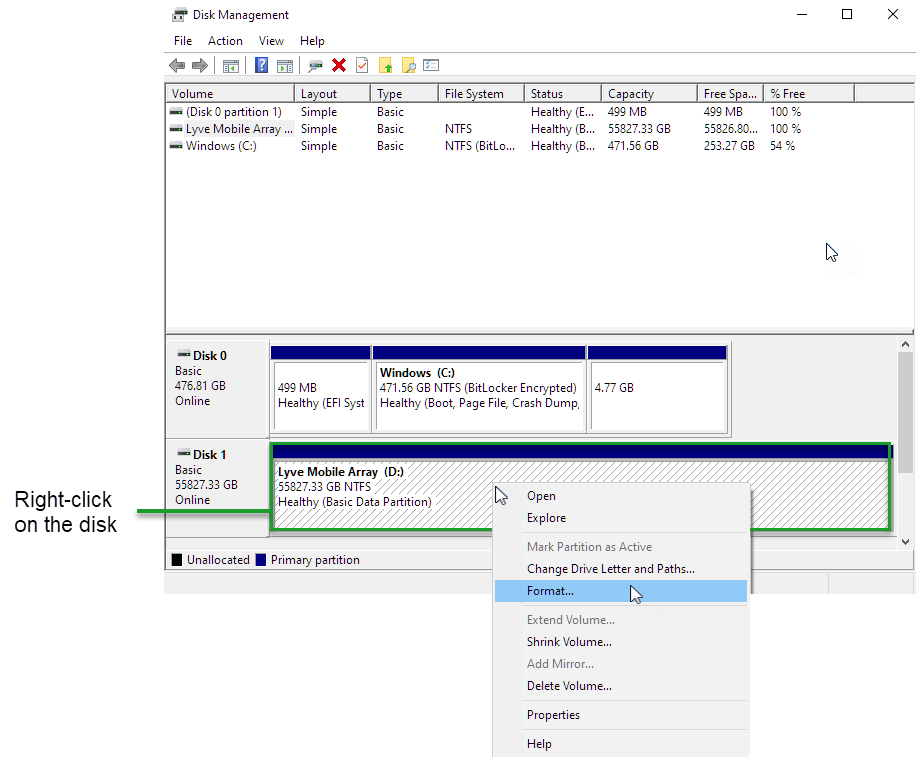Click the yellow folder with magnifier icon
Image resolution: width=916 pixels, height=760 pixels.
(x=409, y=66)
